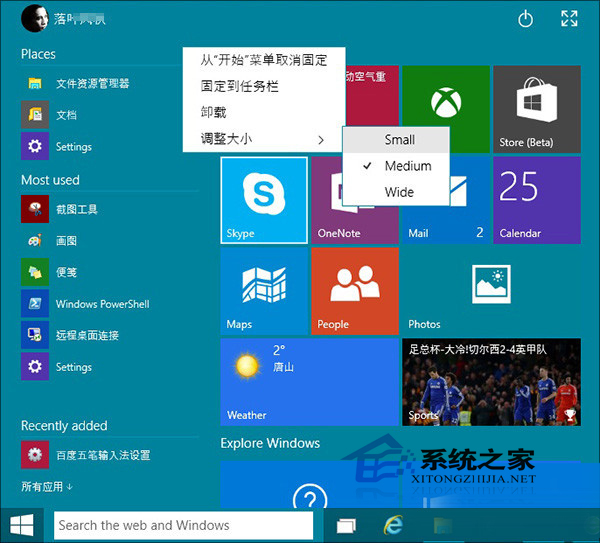
Task: Launch Windows PowerShell
Action: 109,303
